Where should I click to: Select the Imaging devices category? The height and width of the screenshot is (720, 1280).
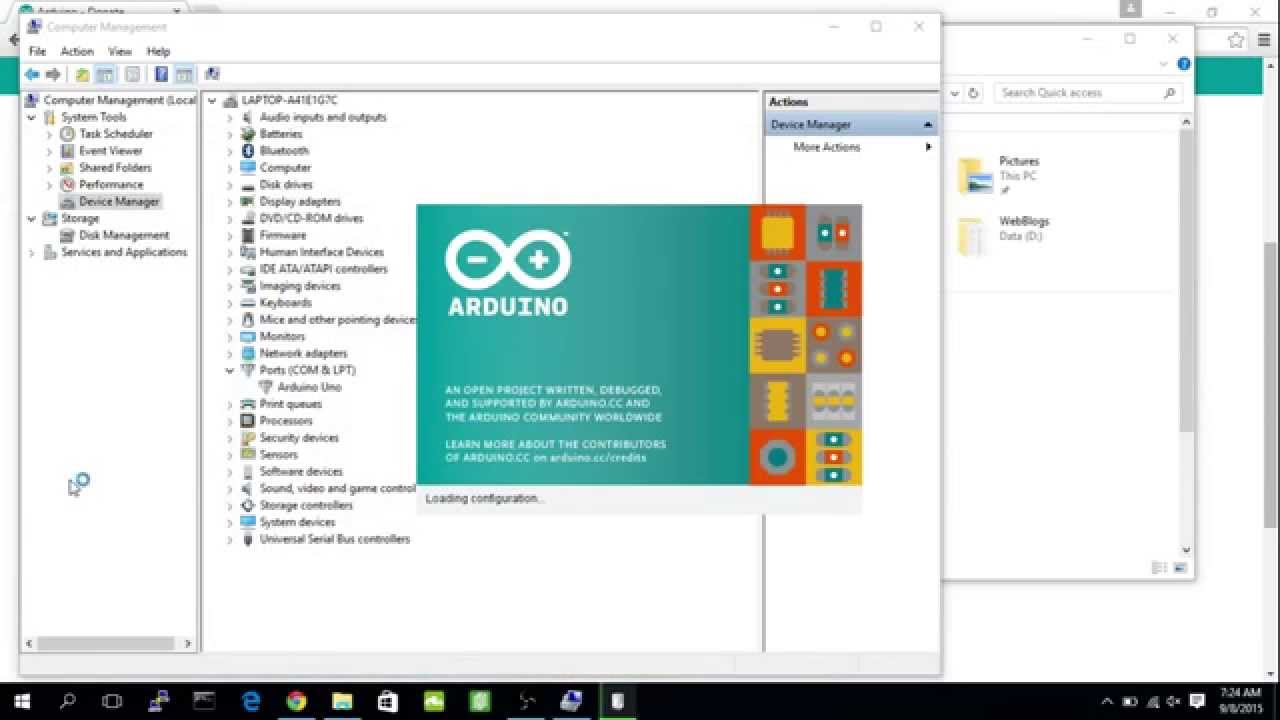point(300,285)
